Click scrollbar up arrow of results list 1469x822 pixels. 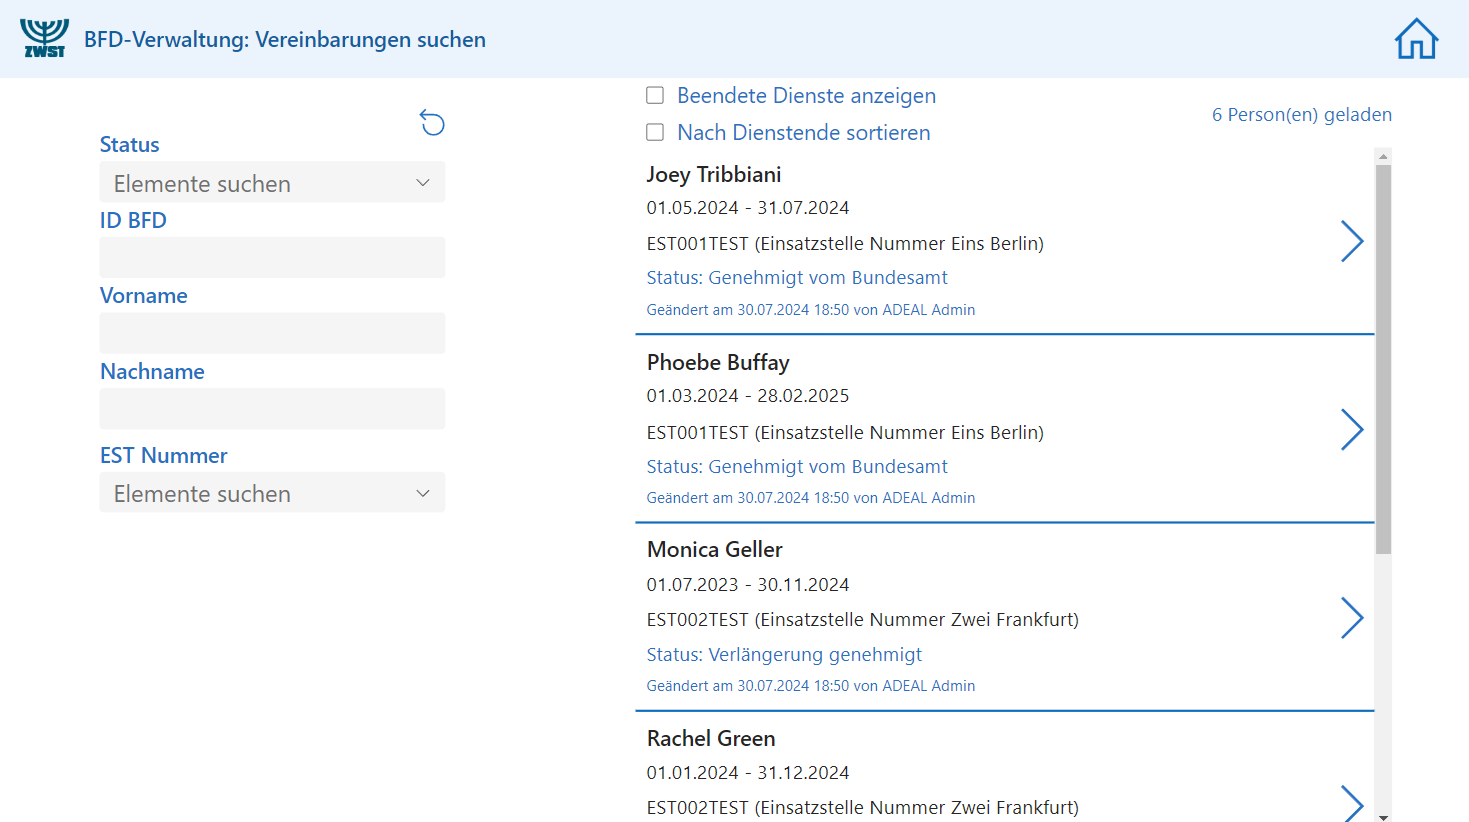tap(1383, 156)
